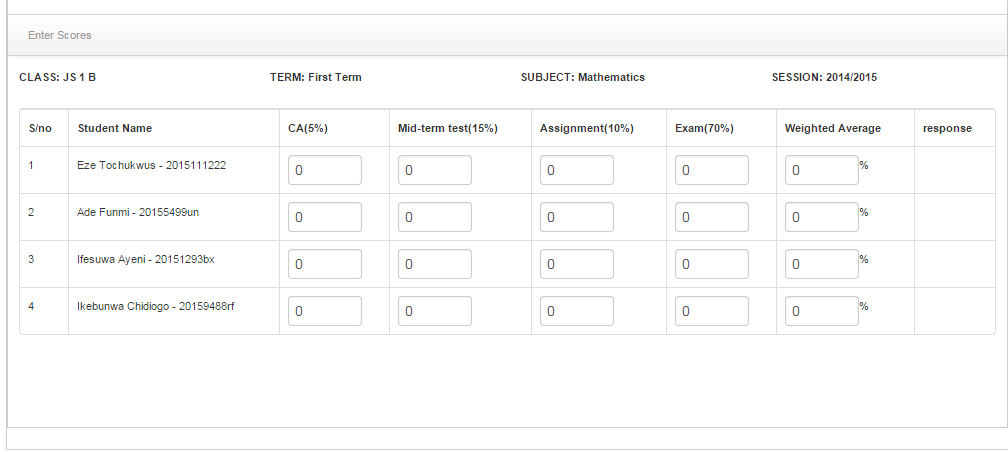The image size is (1008, 452).
Task: Click Weighted Average field for Eze Tochukwus
Action: coord(821,171)
